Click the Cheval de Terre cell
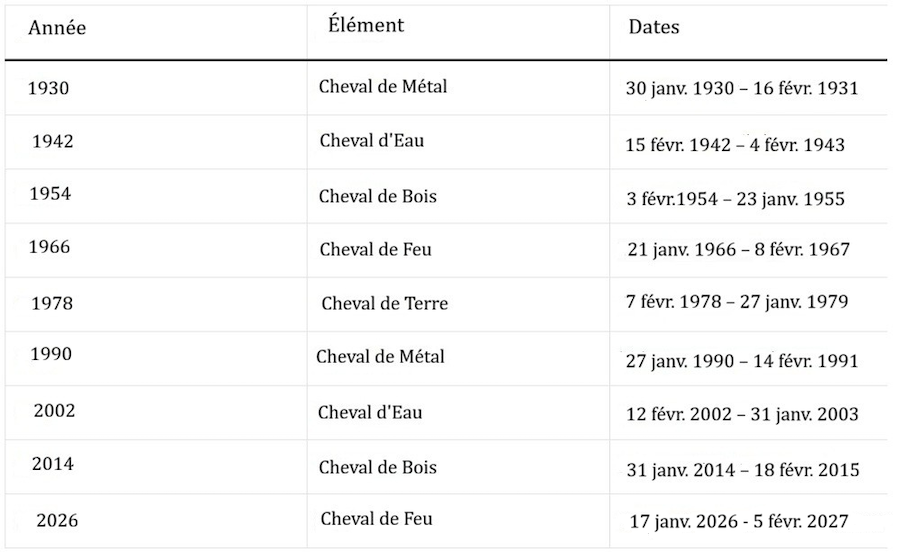 coord(384,304)
